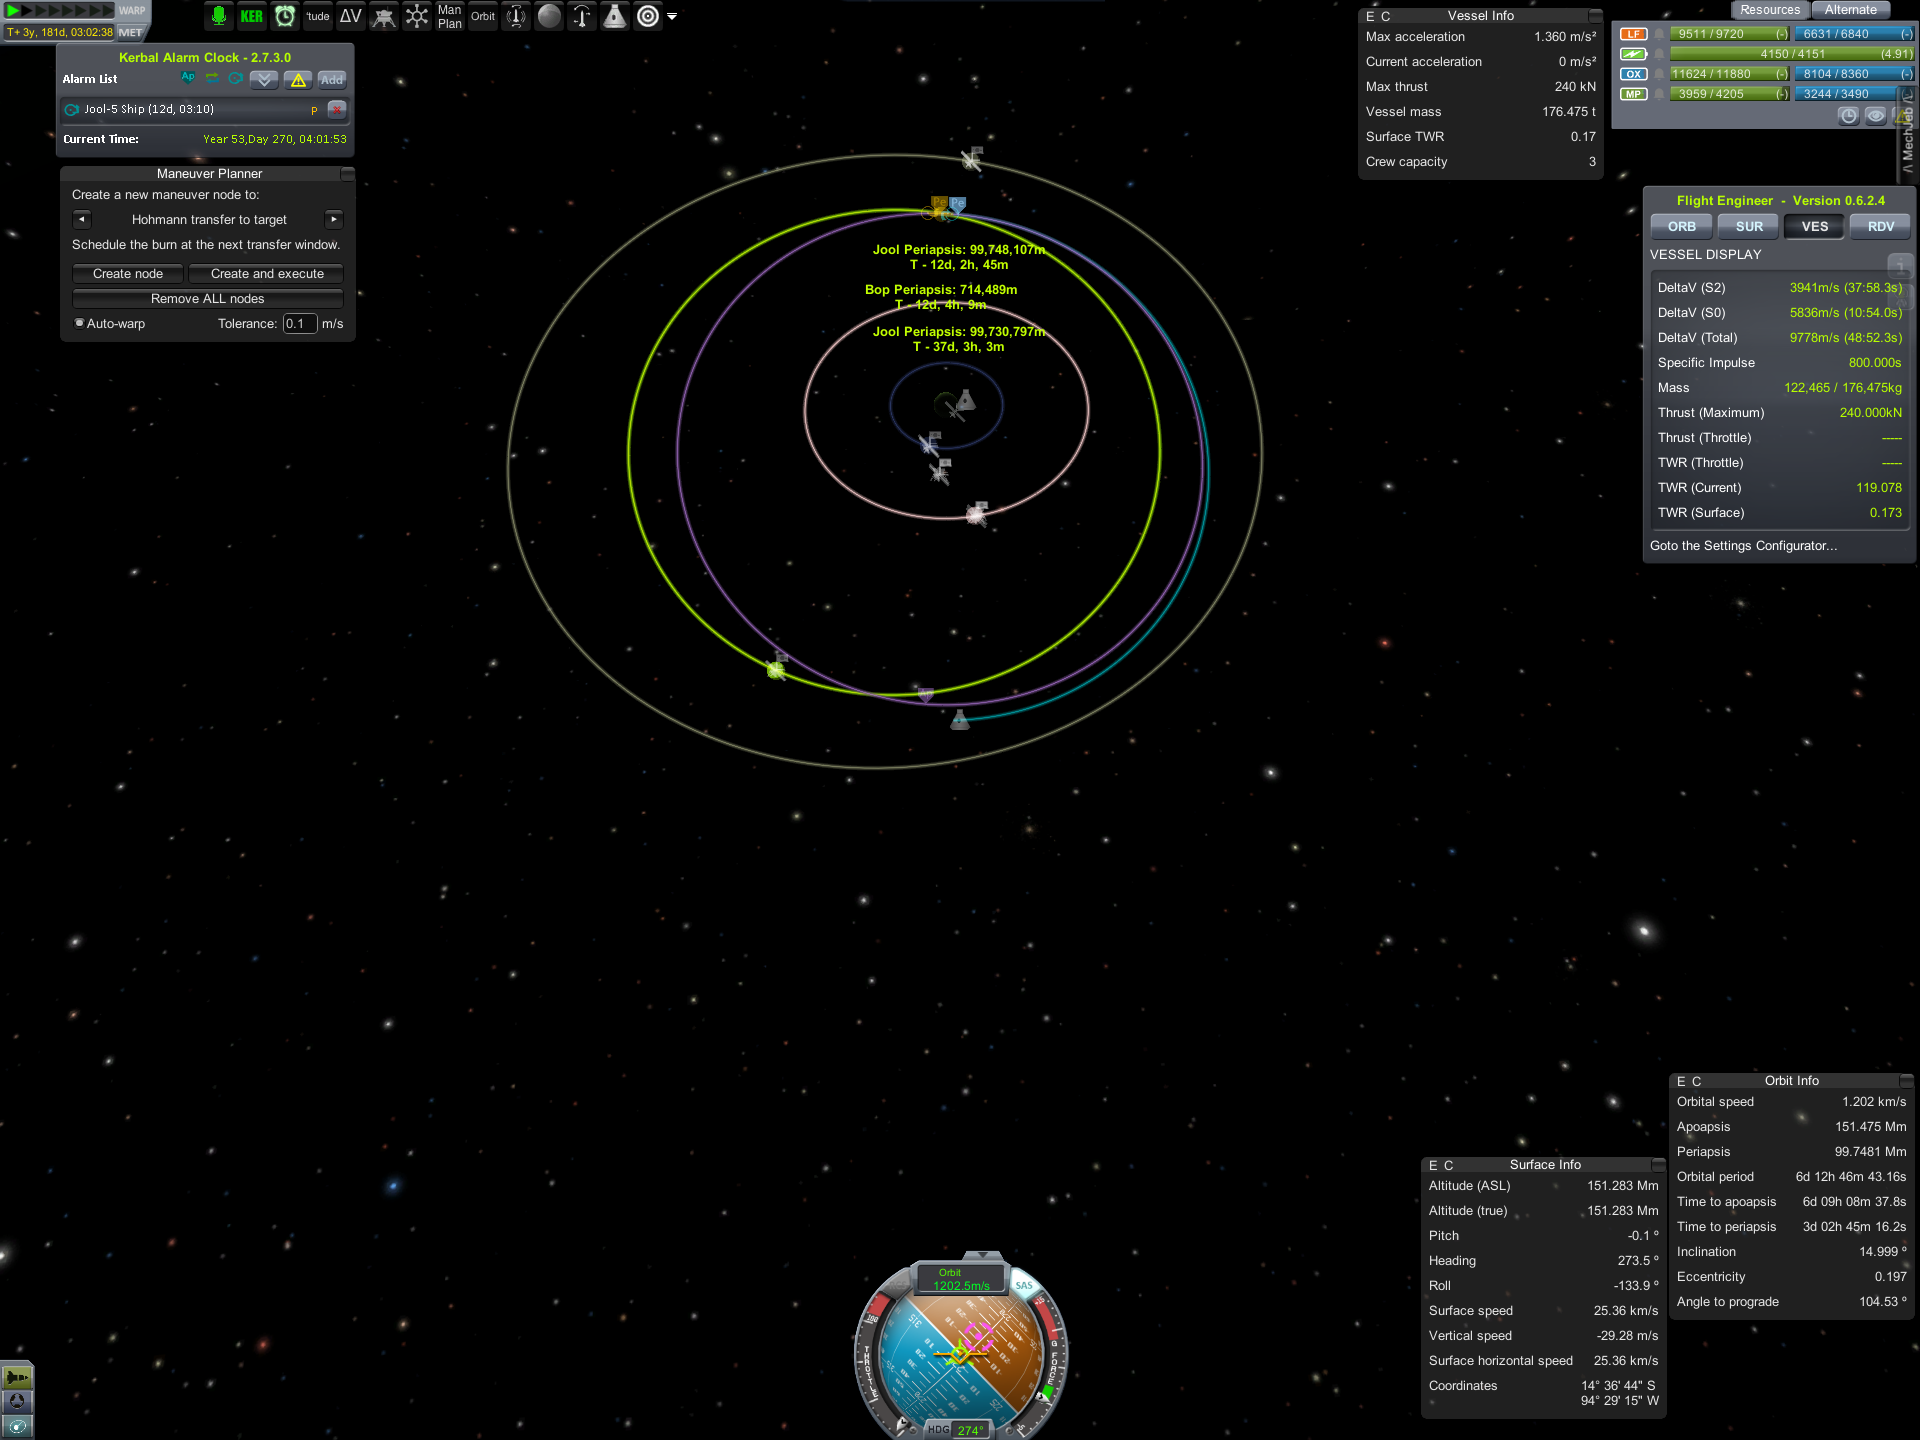
Task: Click the green time warp play arrow
Action: click(14, 10)
